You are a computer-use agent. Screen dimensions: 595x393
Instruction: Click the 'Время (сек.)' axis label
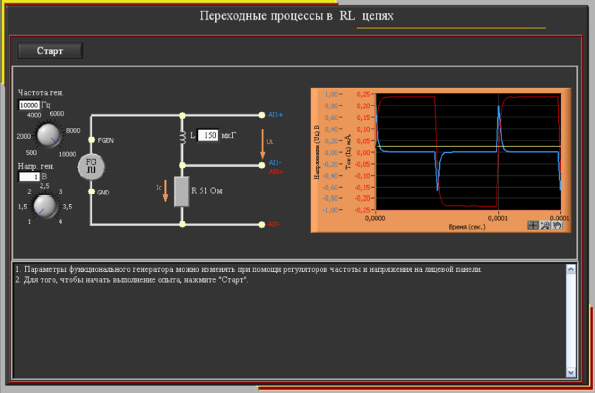click(x=467, y=227)
